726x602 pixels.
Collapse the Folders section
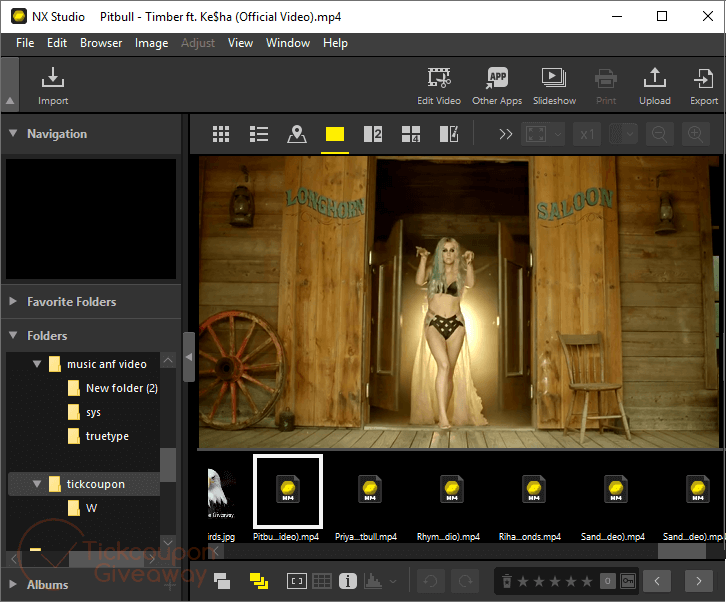pyautogui.click(x=13, y=335)
